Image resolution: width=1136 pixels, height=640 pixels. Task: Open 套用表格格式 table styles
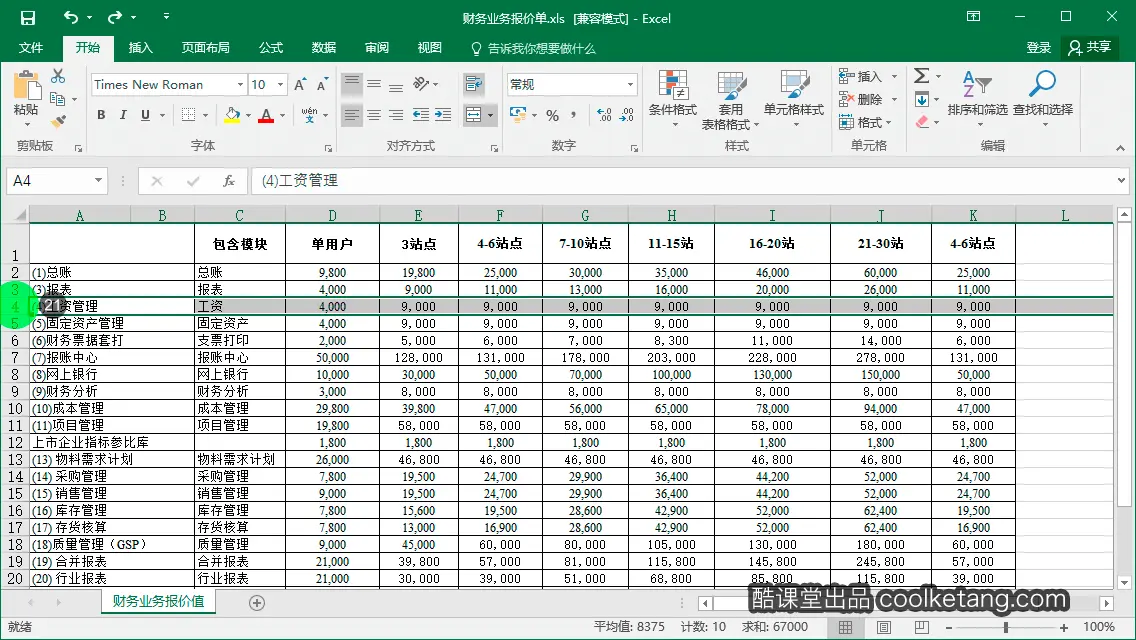pos(730,100)
